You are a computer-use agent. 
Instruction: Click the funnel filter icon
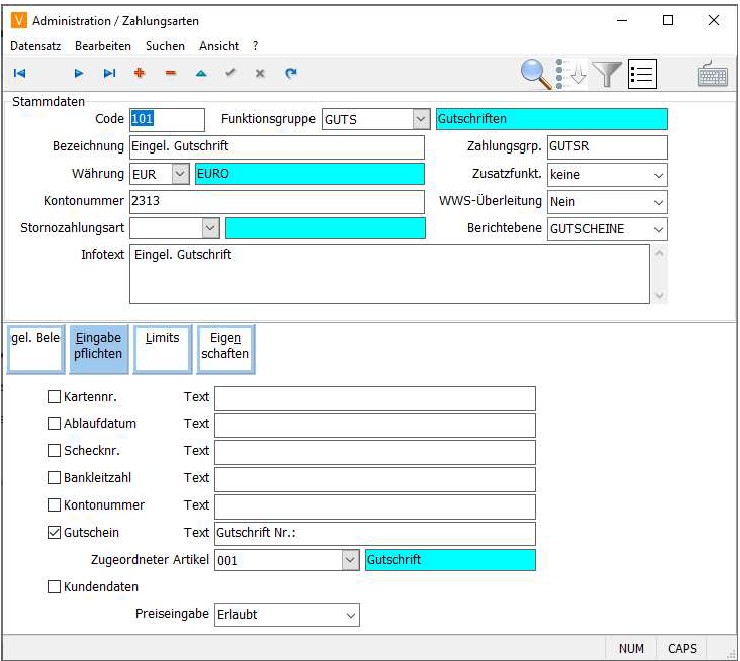pos(607,73)
